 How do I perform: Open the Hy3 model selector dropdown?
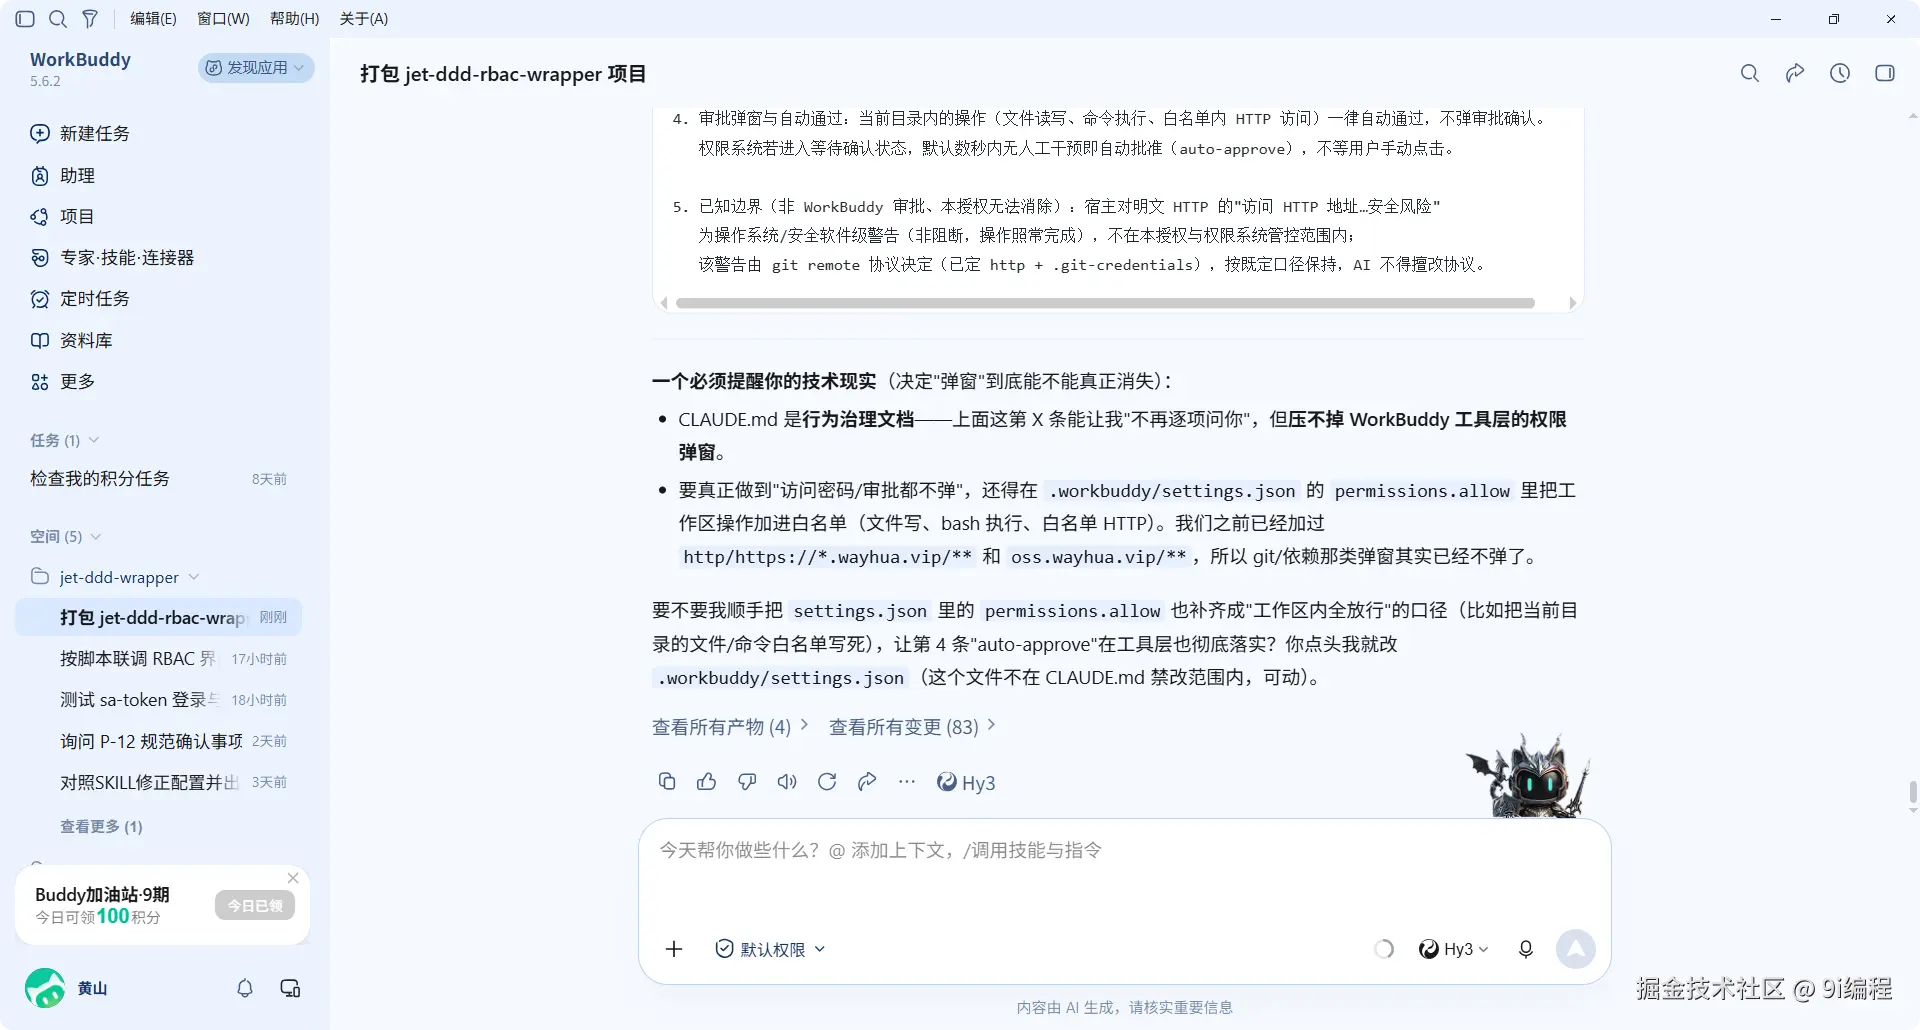click(1454, 949)
